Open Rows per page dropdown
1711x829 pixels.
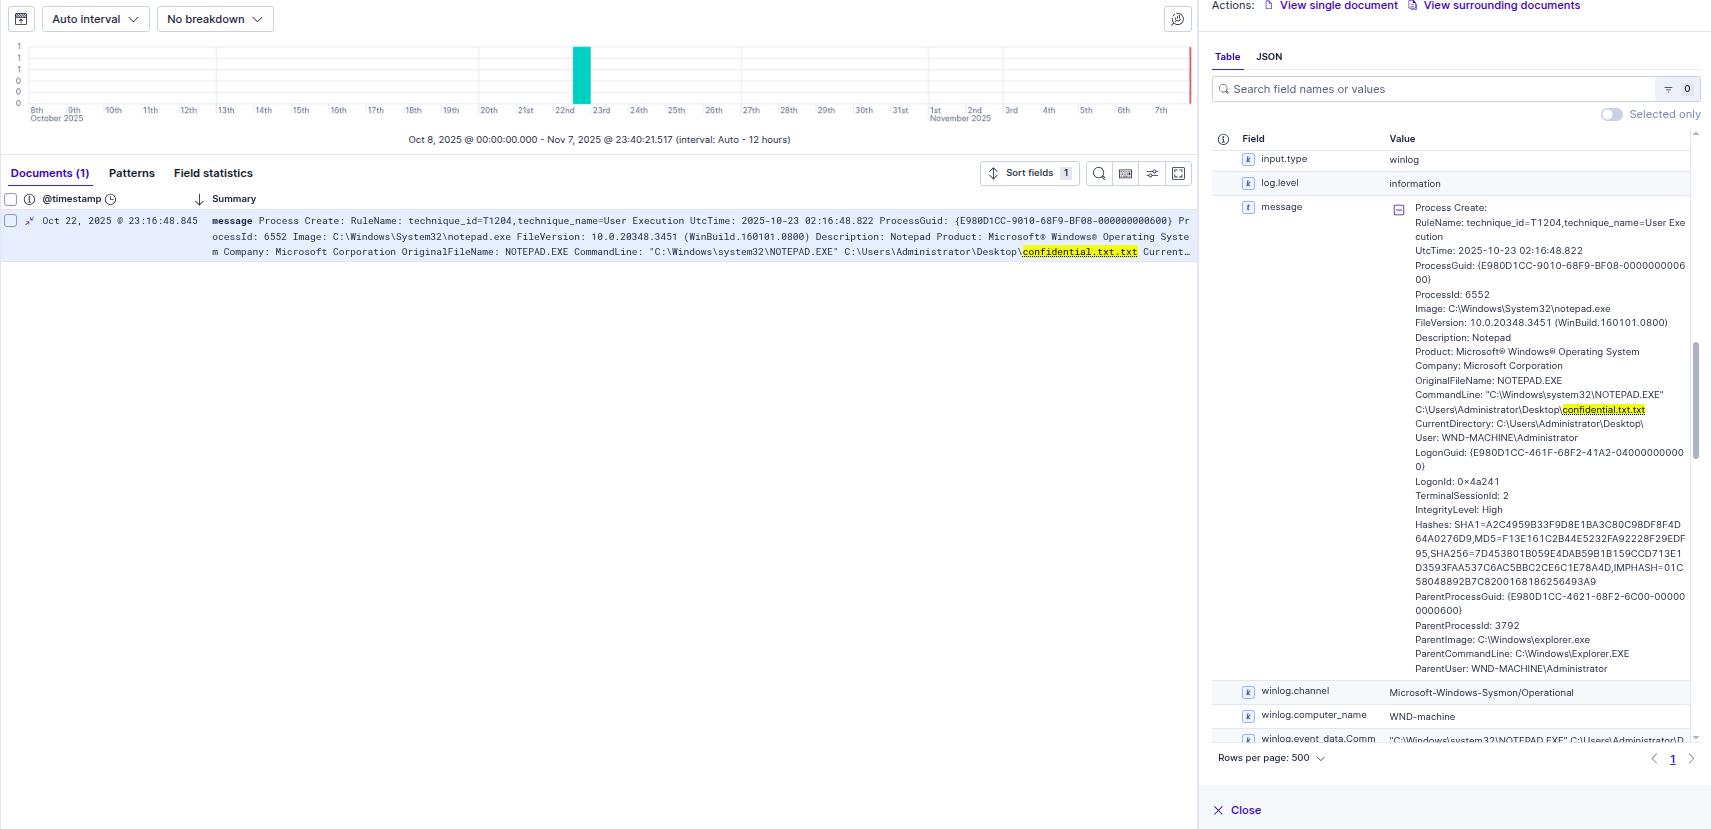pyautogui.click(x=1271, y=758)
